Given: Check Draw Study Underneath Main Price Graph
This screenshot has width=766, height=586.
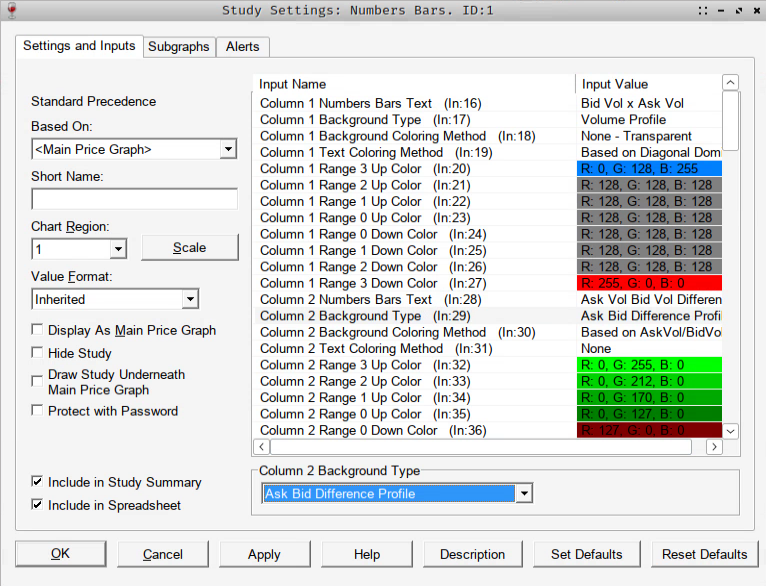Looking at the screenshot, I should pyautogui.click(x=37, y=381).
